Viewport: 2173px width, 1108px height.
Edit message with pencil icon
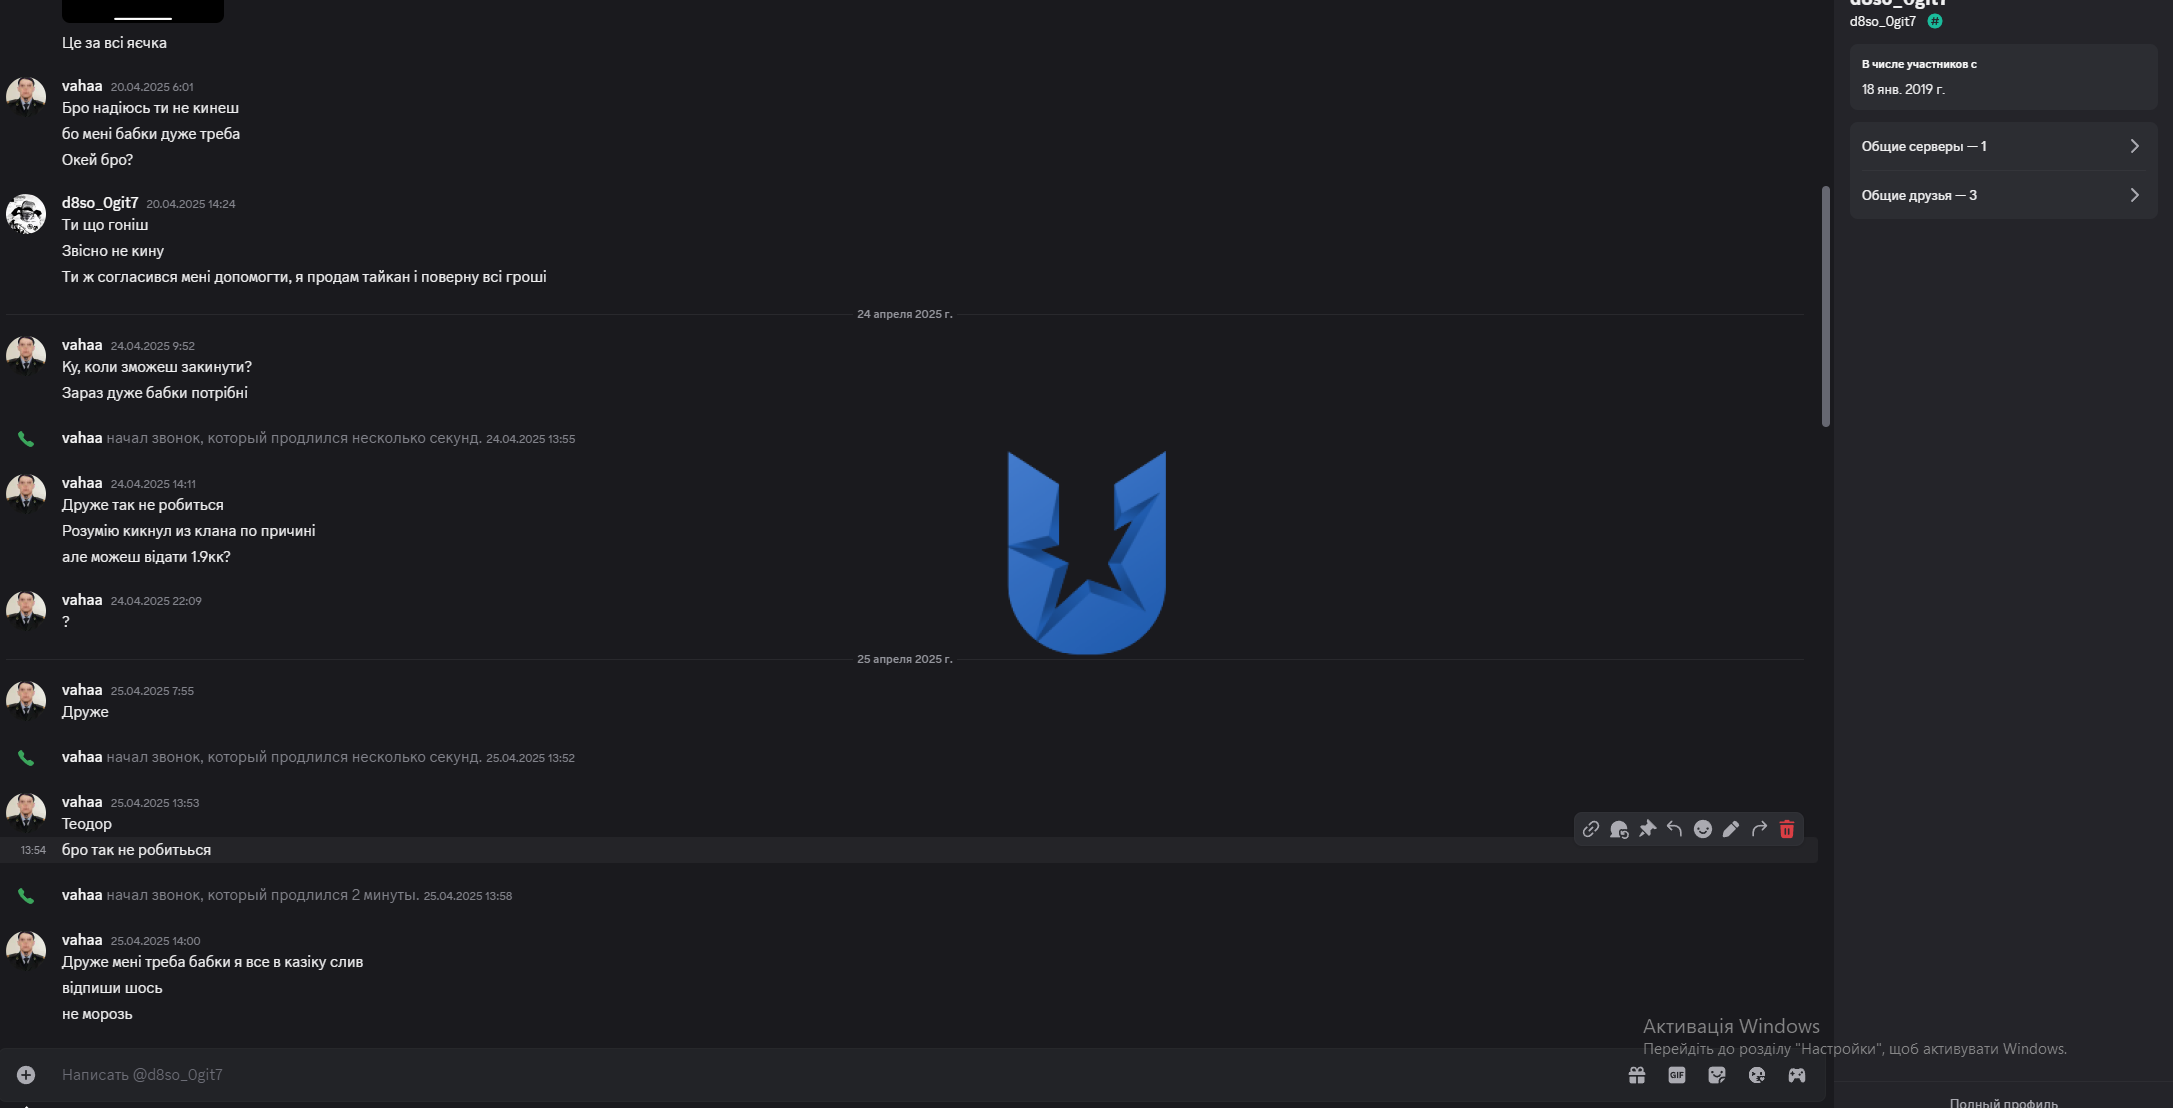(x=1731, y=829)
